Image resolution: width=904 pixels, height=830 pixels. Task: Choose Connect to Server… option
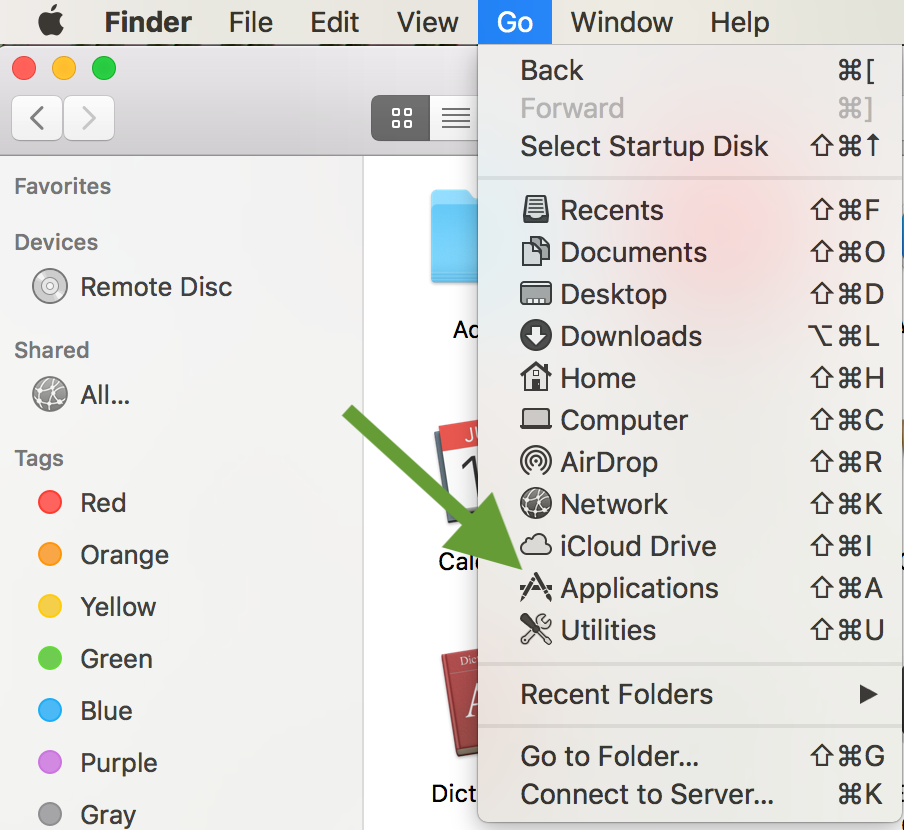coord(646,794)
